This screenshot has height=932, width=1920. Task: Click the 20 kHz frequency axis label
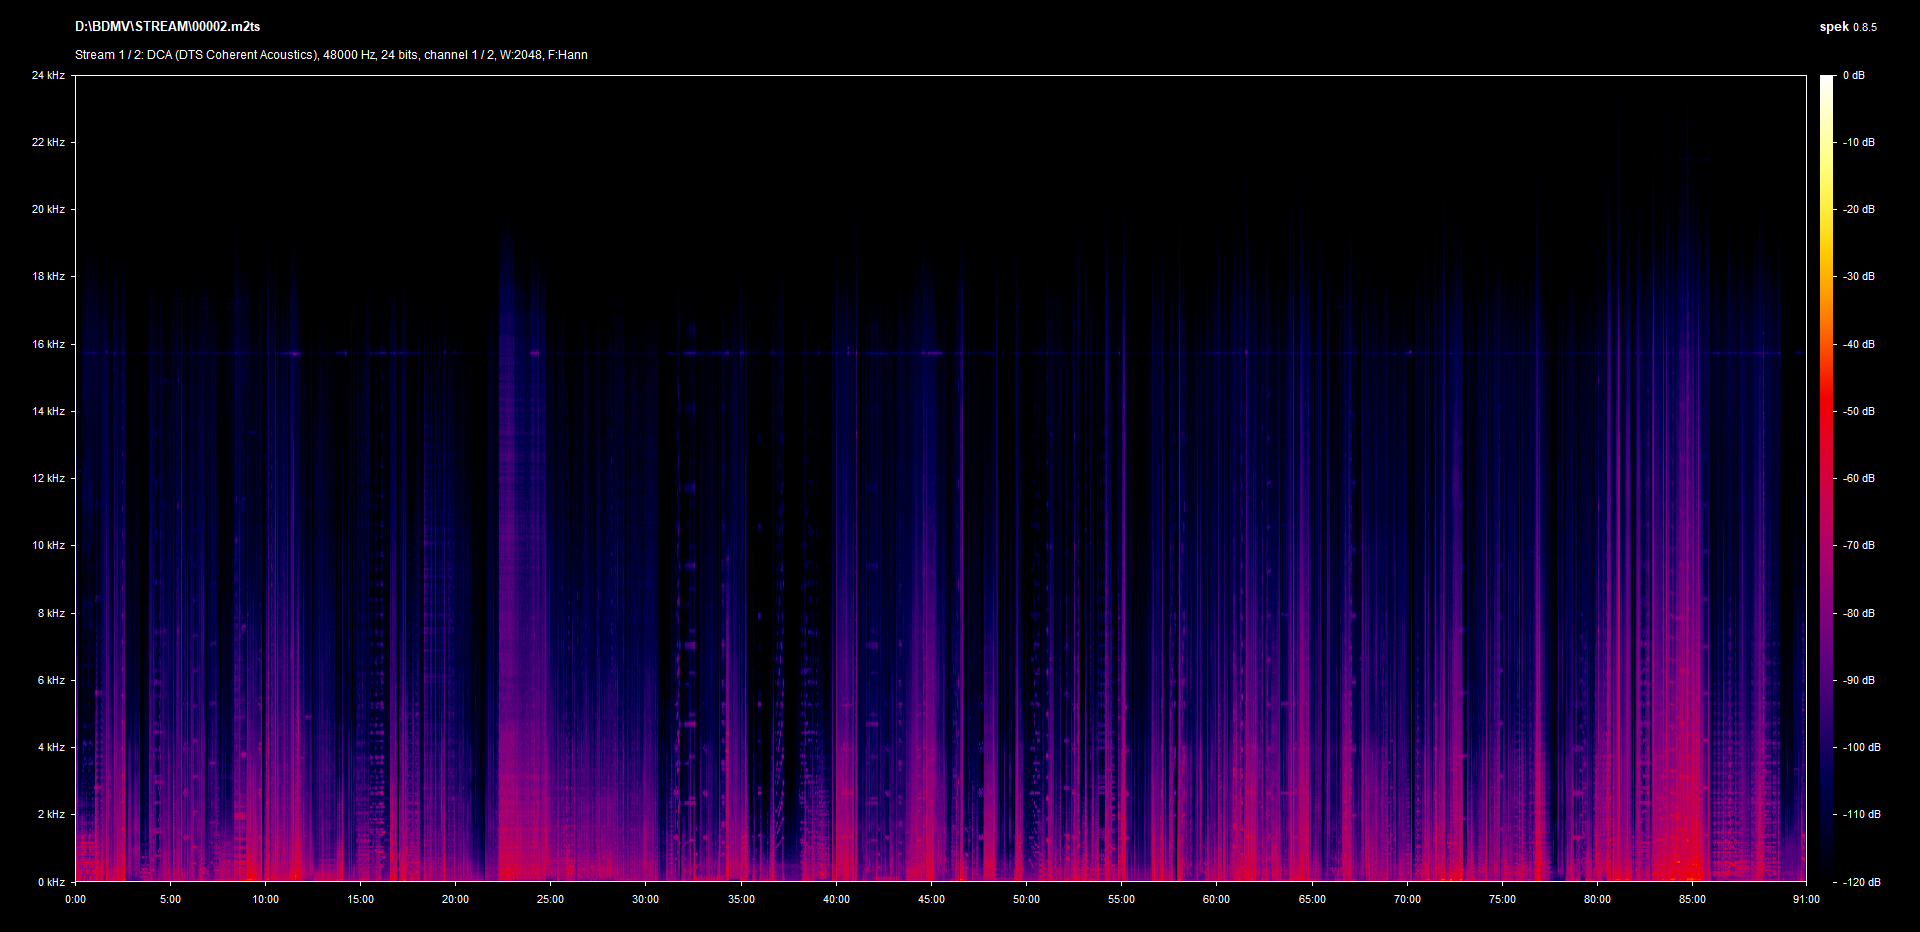coord(48,209)
